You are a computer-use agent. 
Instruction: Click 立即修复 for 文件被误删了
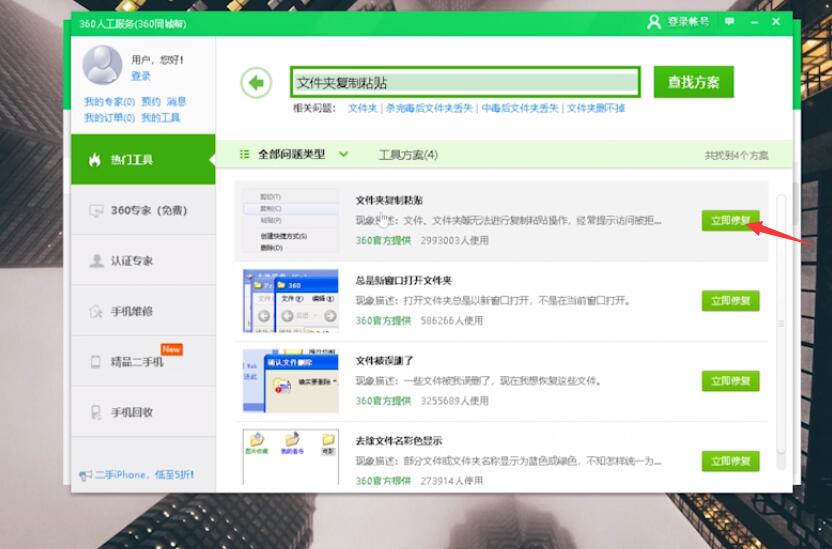tap(730, 381)
